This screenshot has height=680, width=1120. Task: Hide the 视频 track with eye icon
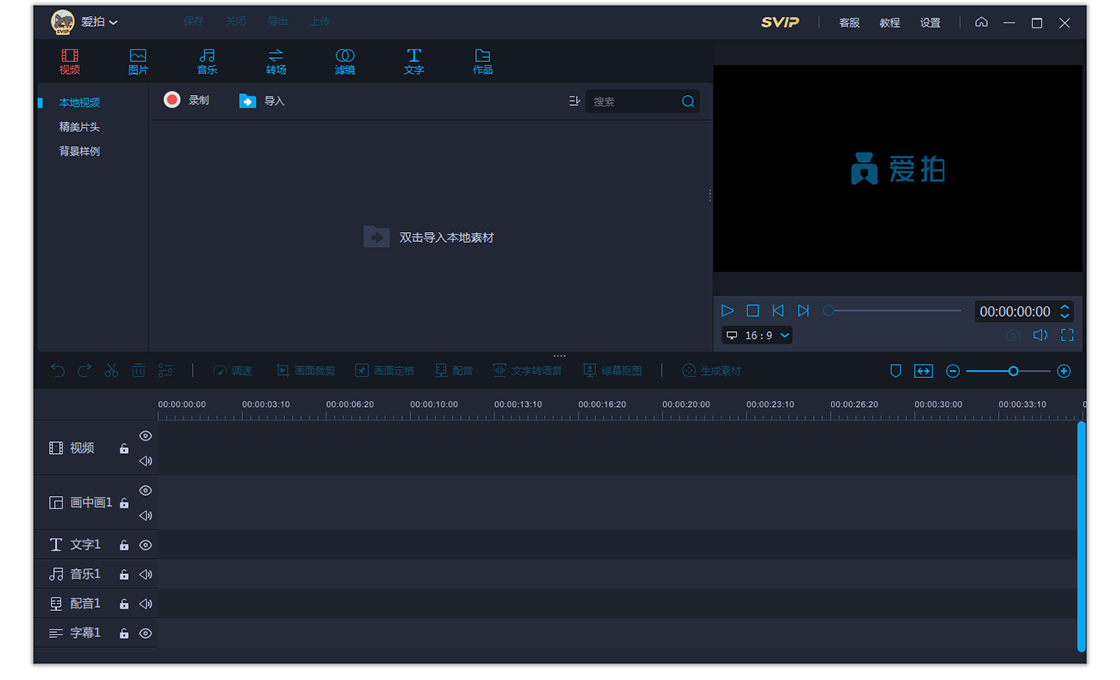[x=146, y=436]
